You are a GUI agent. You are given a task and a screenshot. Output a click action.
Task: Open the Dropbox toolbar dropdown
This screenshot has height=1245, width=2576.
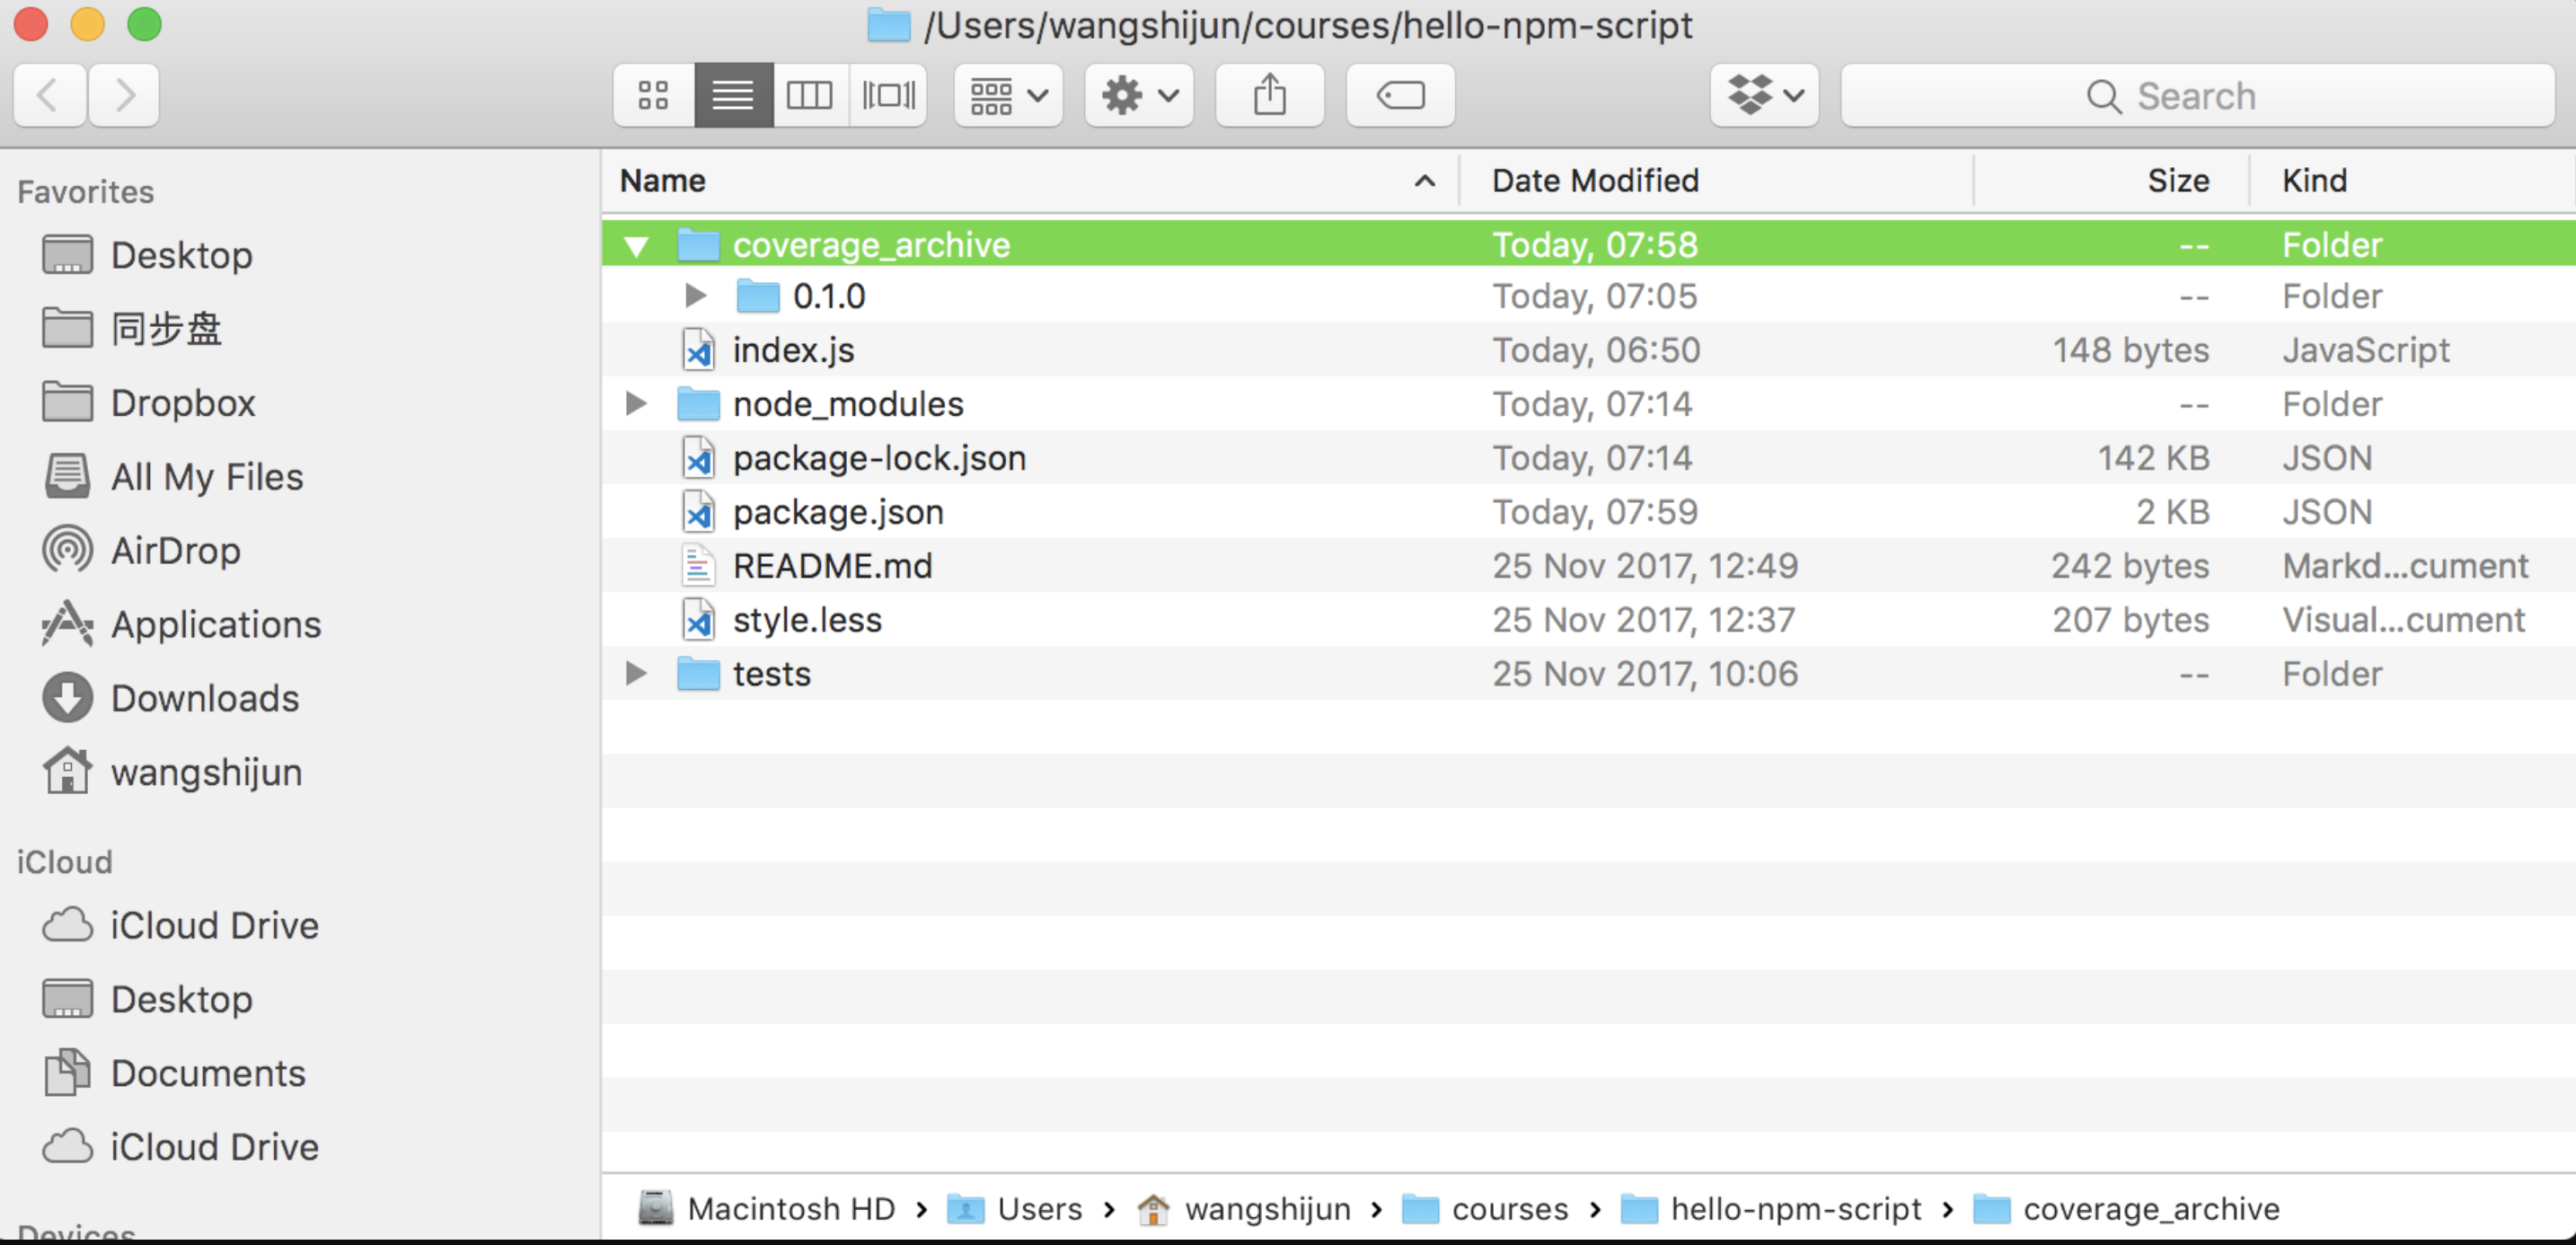tap(1764, 96)
